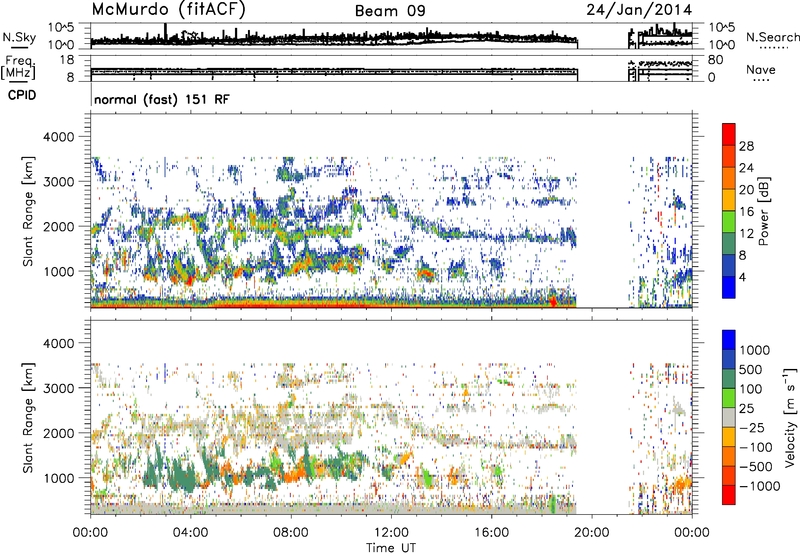Click the '-1000' tick on Velocity colorbar
The height and width of the screenshot is (554, 800).
(760, 486)
